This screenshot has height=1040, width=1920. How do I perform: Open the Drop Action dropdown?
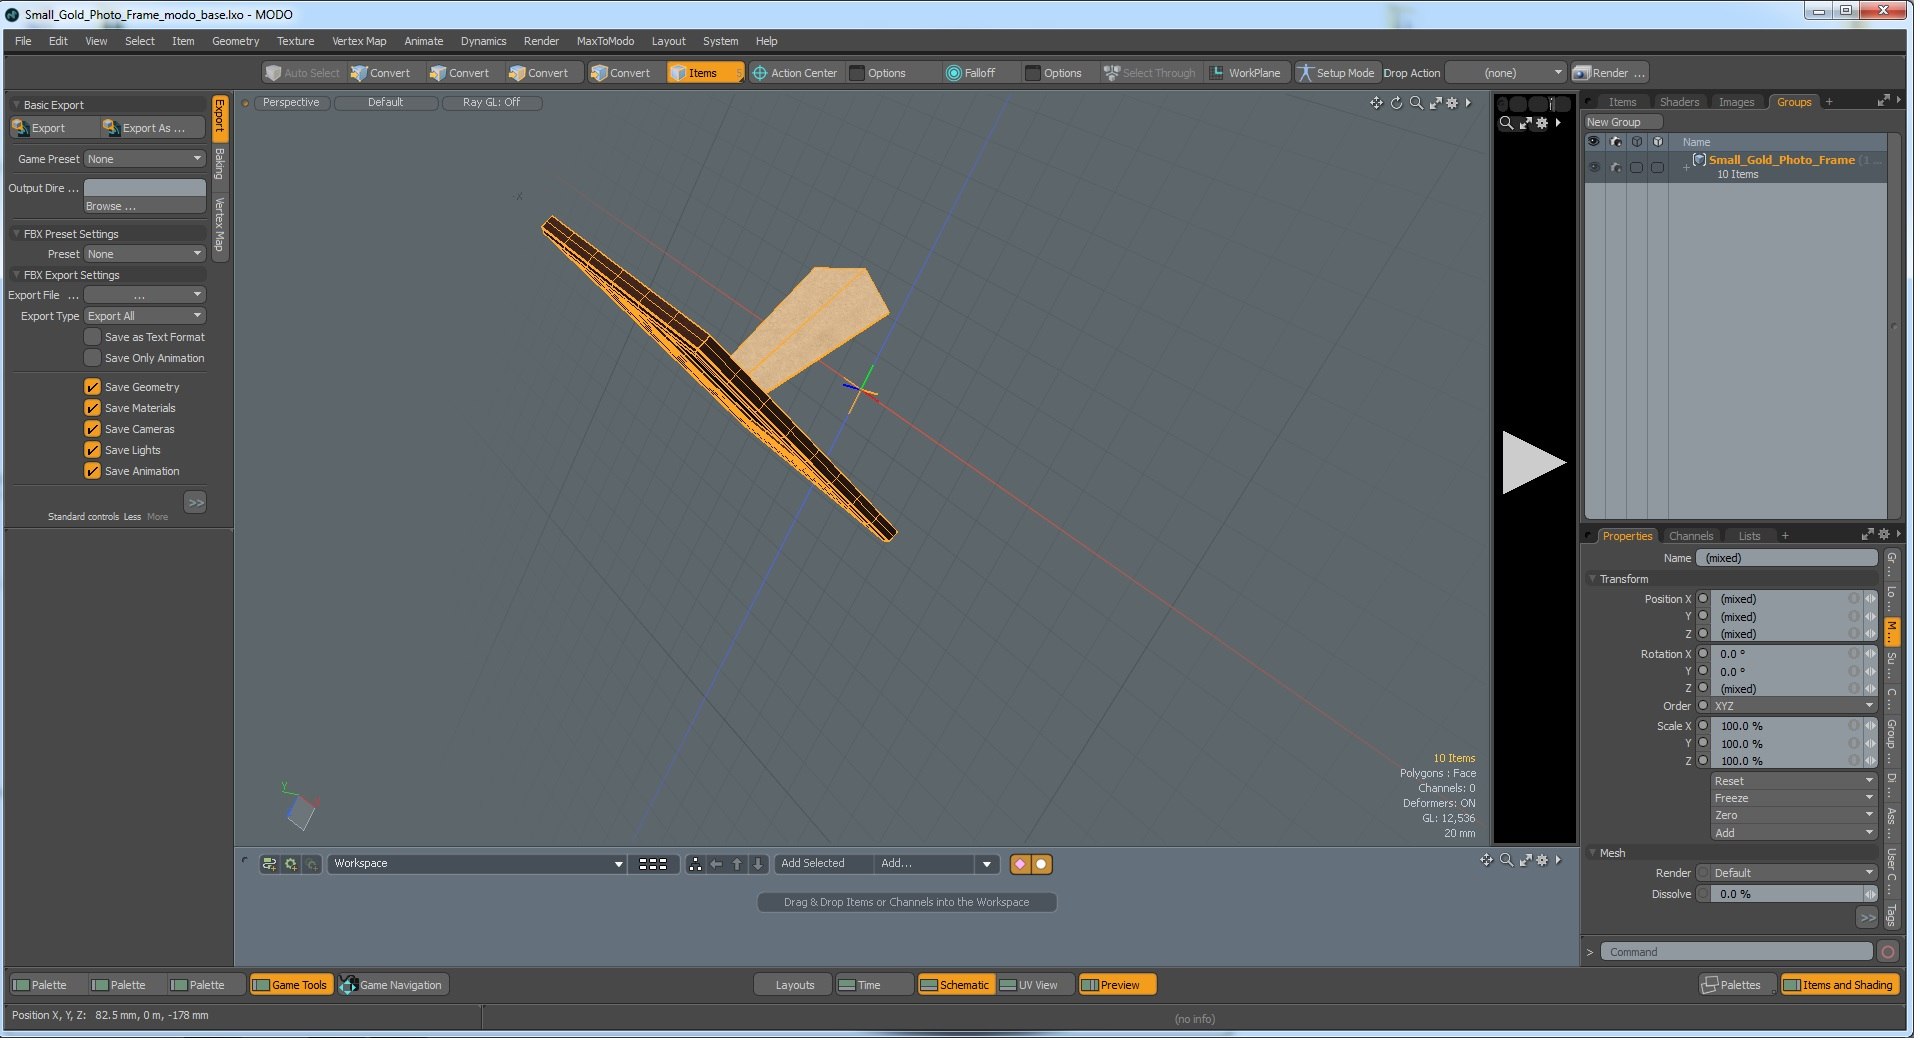[x=1505, y=73]
